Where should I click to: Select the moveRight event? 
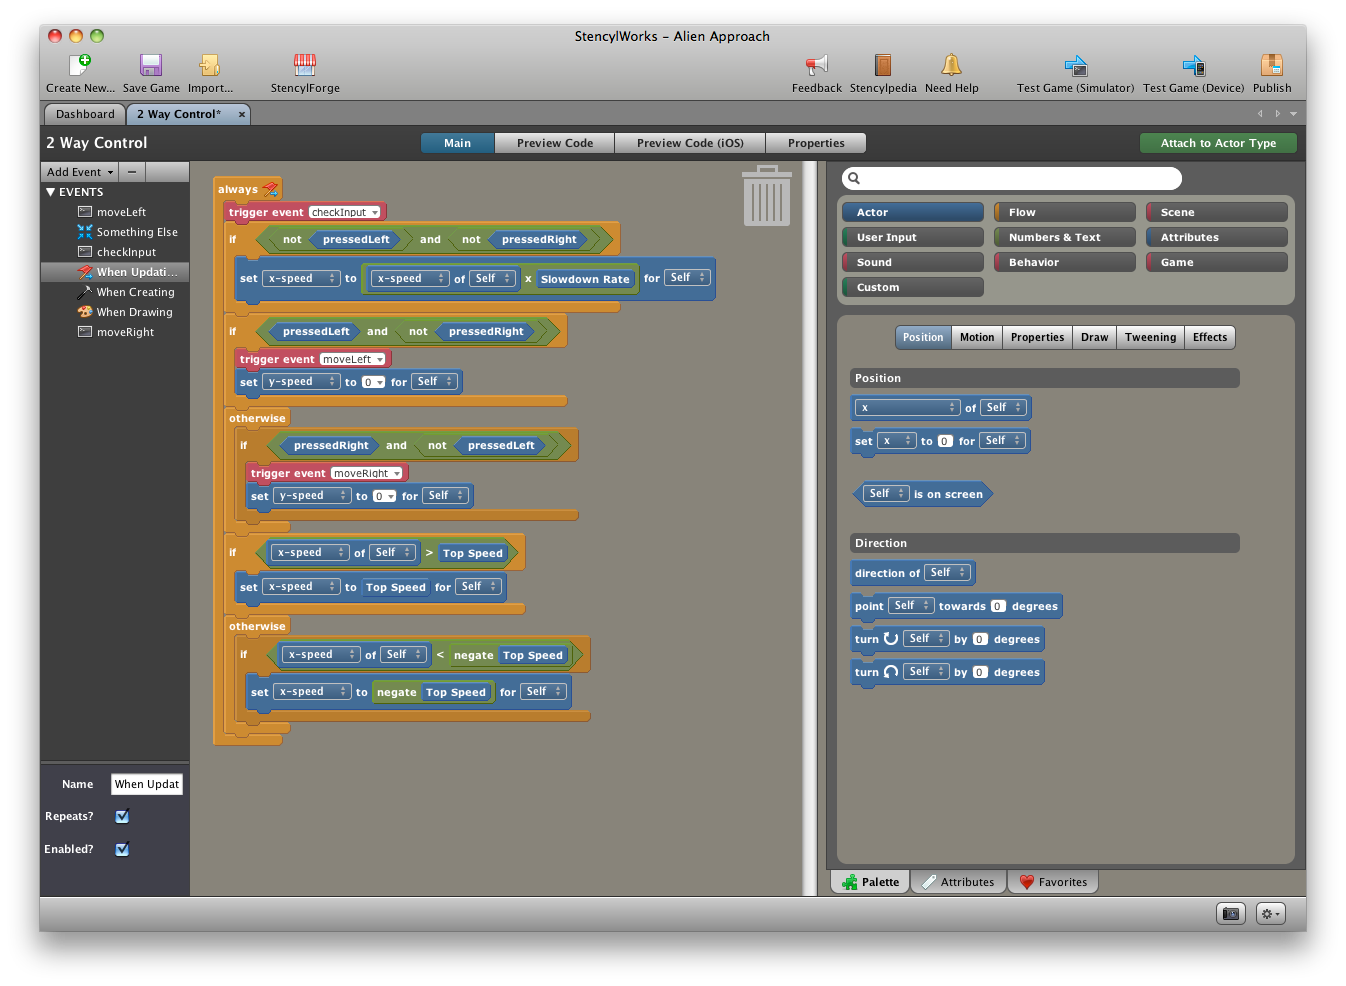click(x=125, y=332)
